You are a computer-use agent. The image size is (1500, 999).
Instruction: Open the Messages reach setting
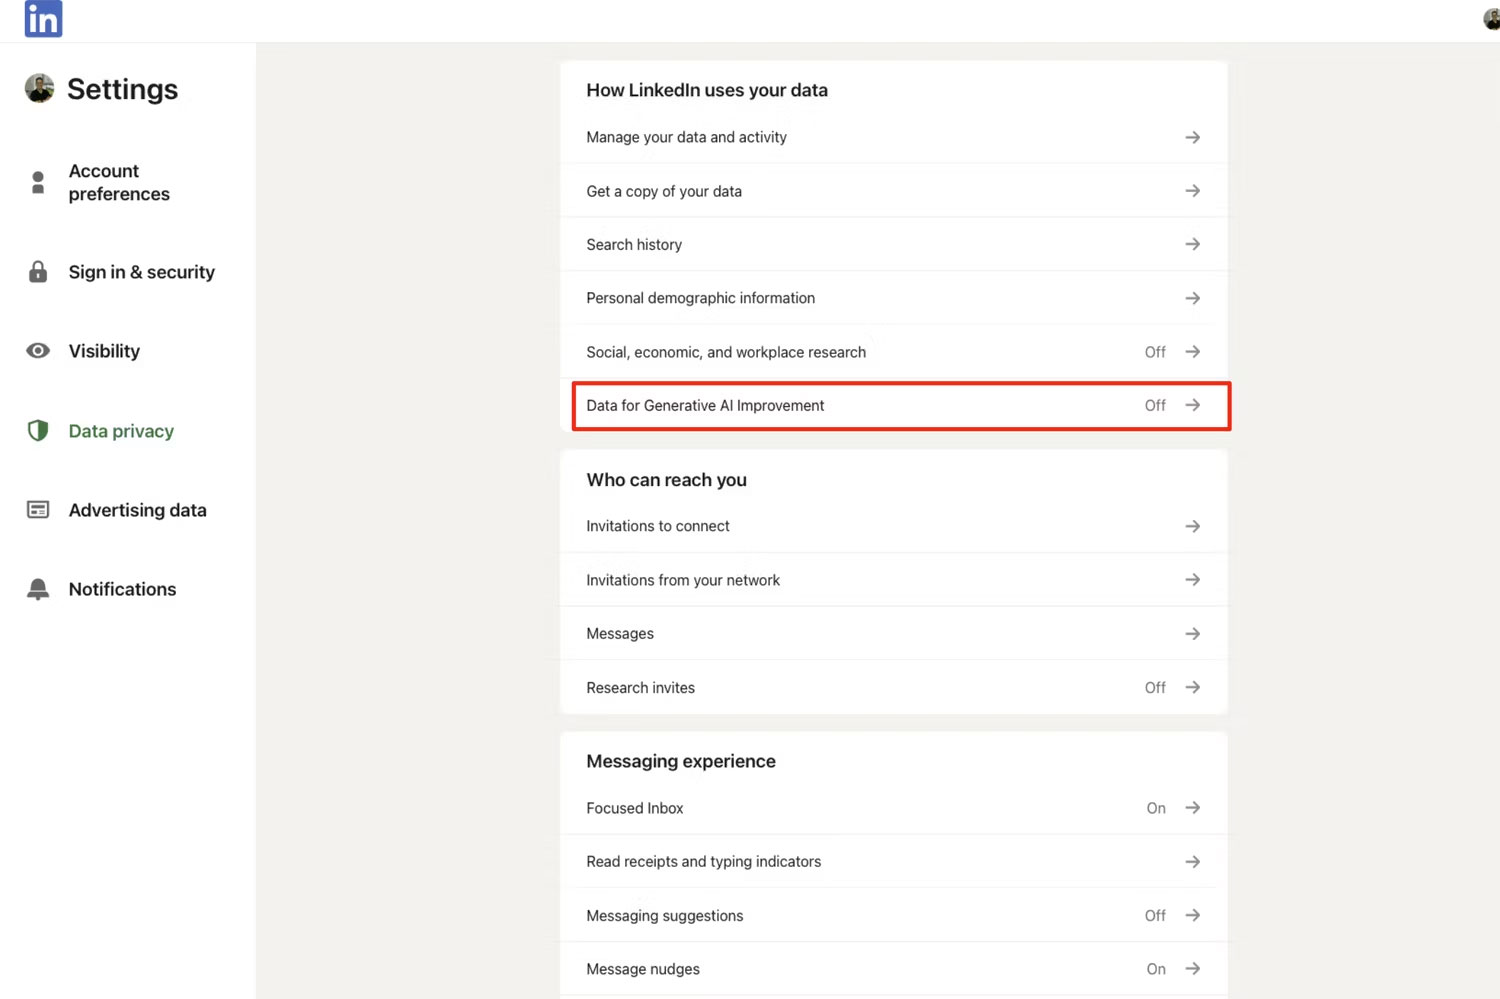coord(893,634)
